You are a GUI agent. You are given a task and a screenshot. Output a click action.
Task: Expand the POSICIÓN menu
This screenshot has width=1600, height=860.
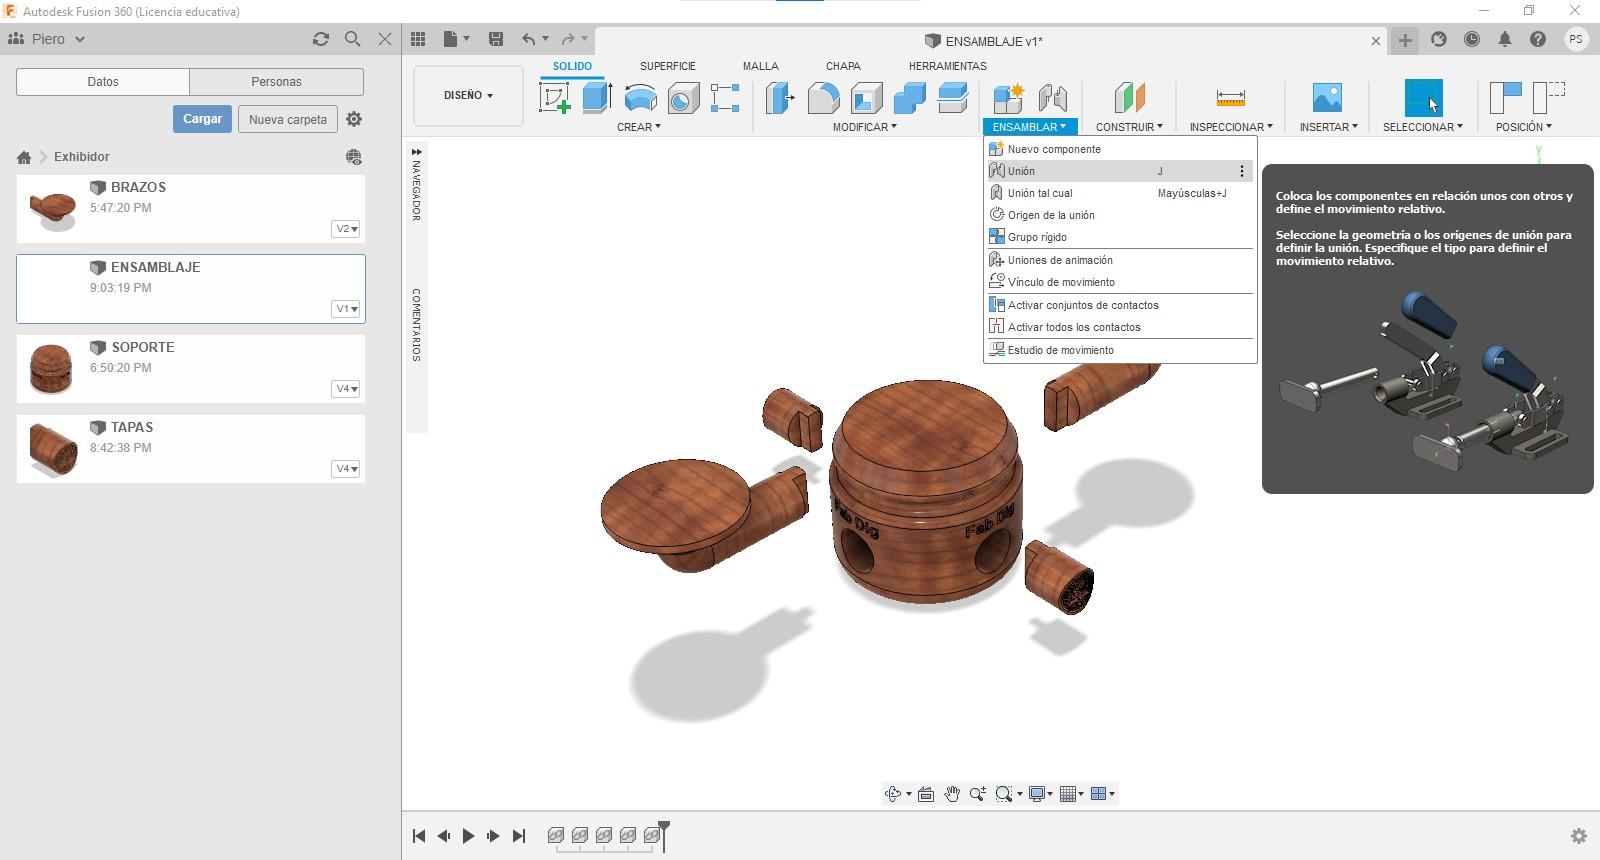pyautogui.click(x=1523, y=127)
